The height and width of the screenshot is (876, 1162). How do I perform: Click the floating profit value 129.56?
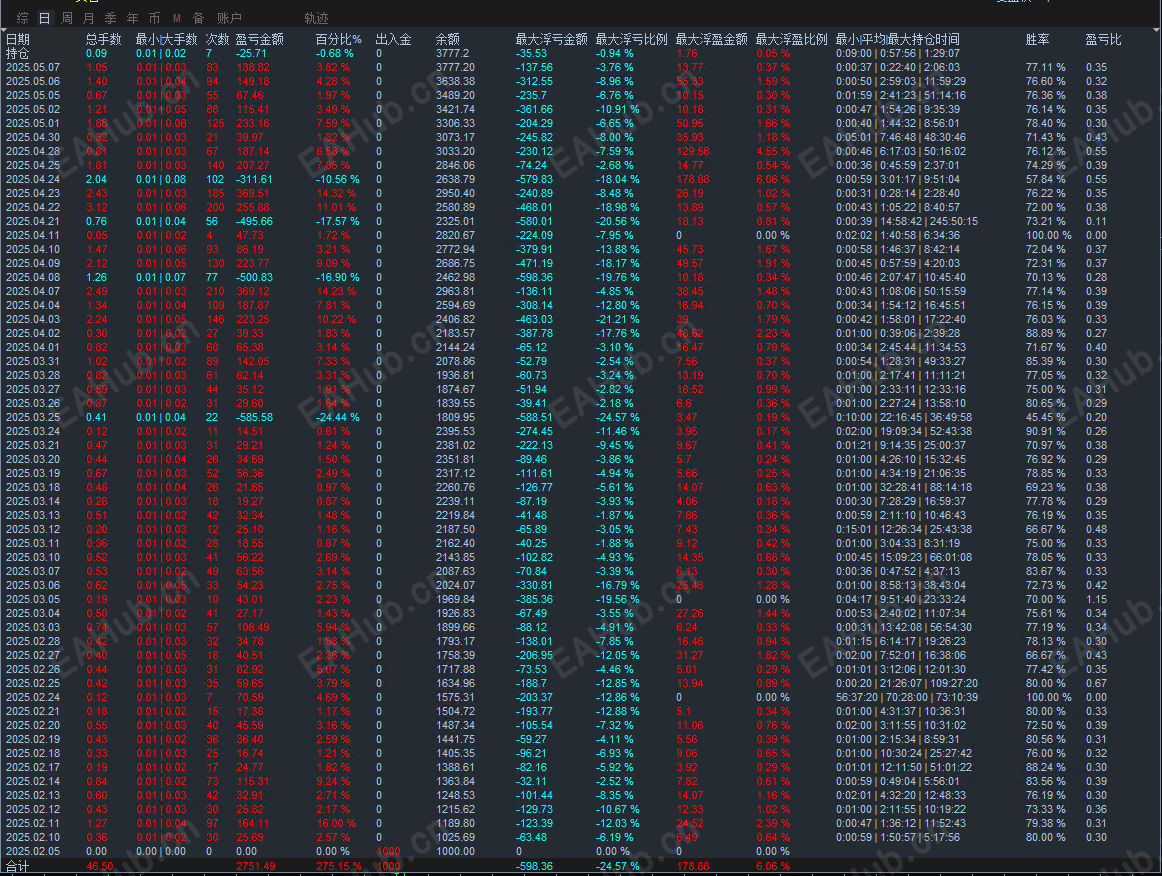click(x=693, y=151)
